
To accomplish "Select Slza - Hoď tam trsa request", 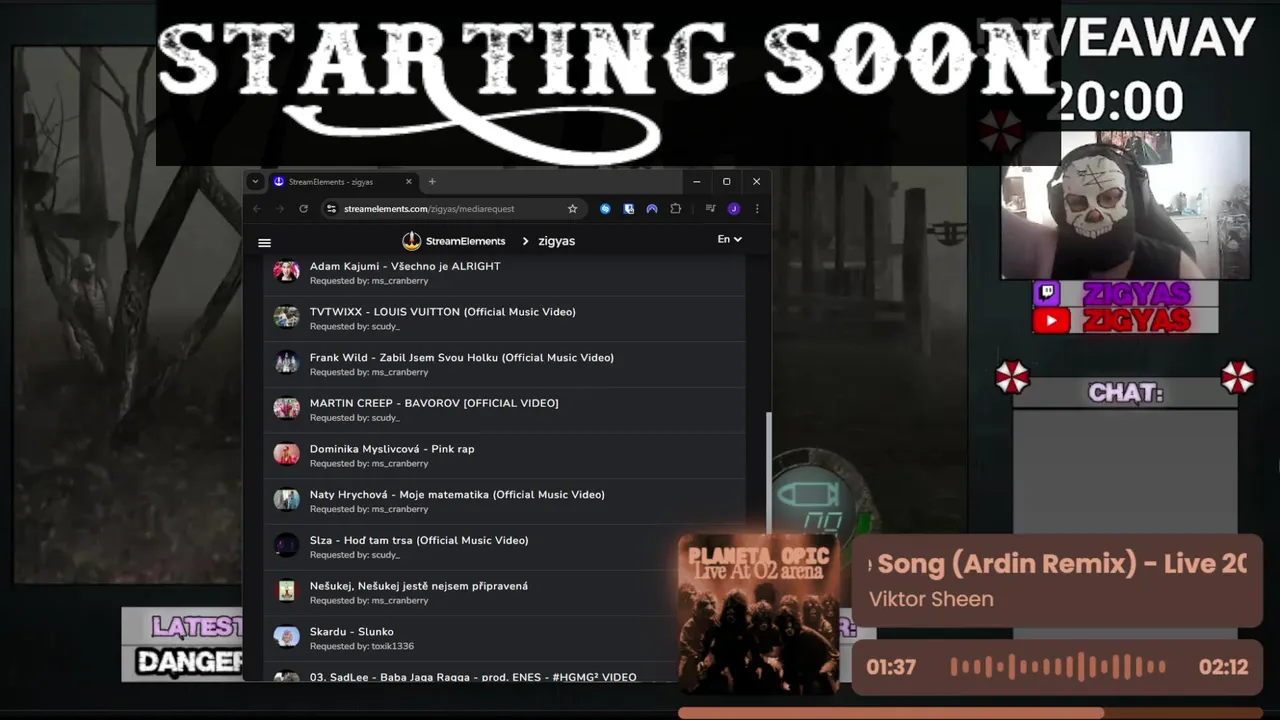I will pyautogui.click(x=504, y=547).
